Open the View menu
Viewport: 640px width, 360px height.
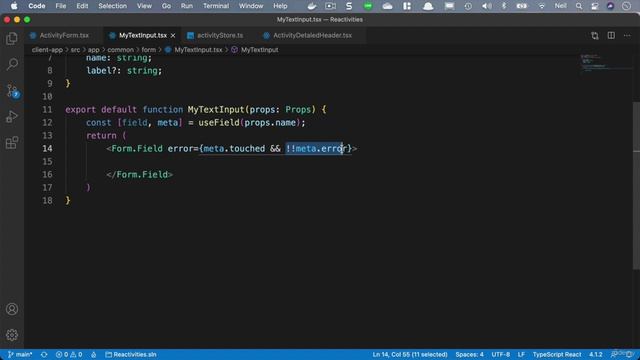(144, 6)
